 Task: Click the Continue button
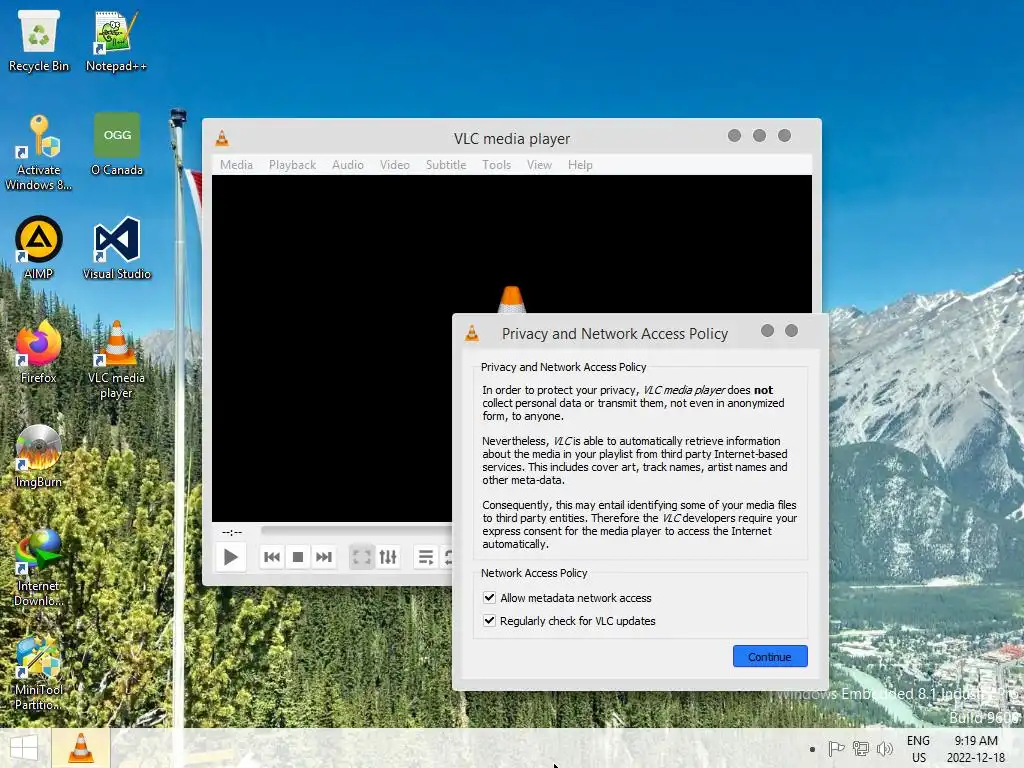point(770,656)
